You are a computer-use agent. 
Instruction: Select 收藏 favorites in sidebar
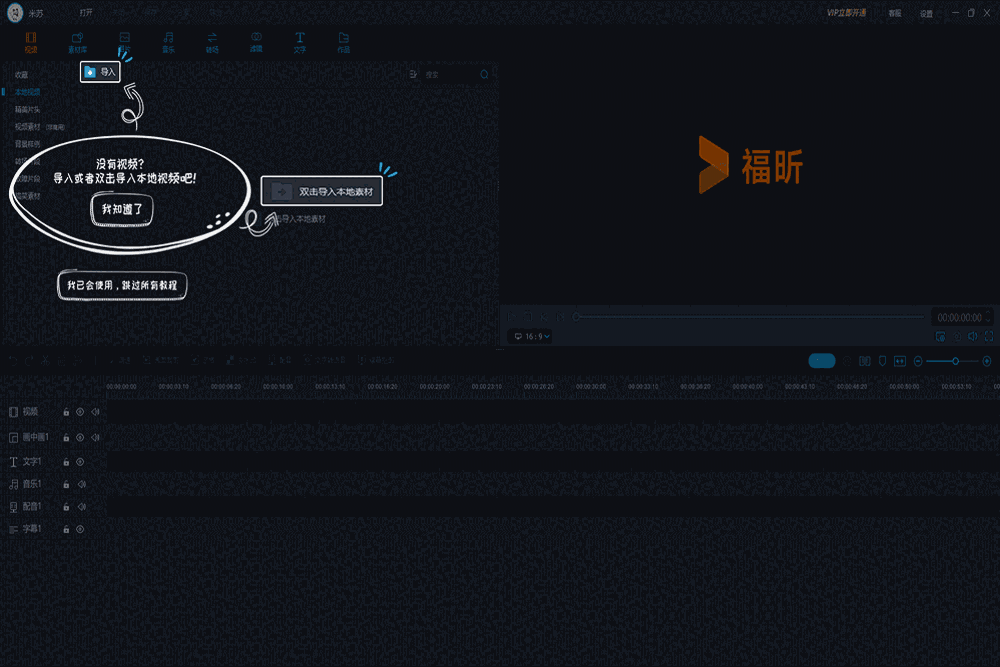[x=22, y=75]
